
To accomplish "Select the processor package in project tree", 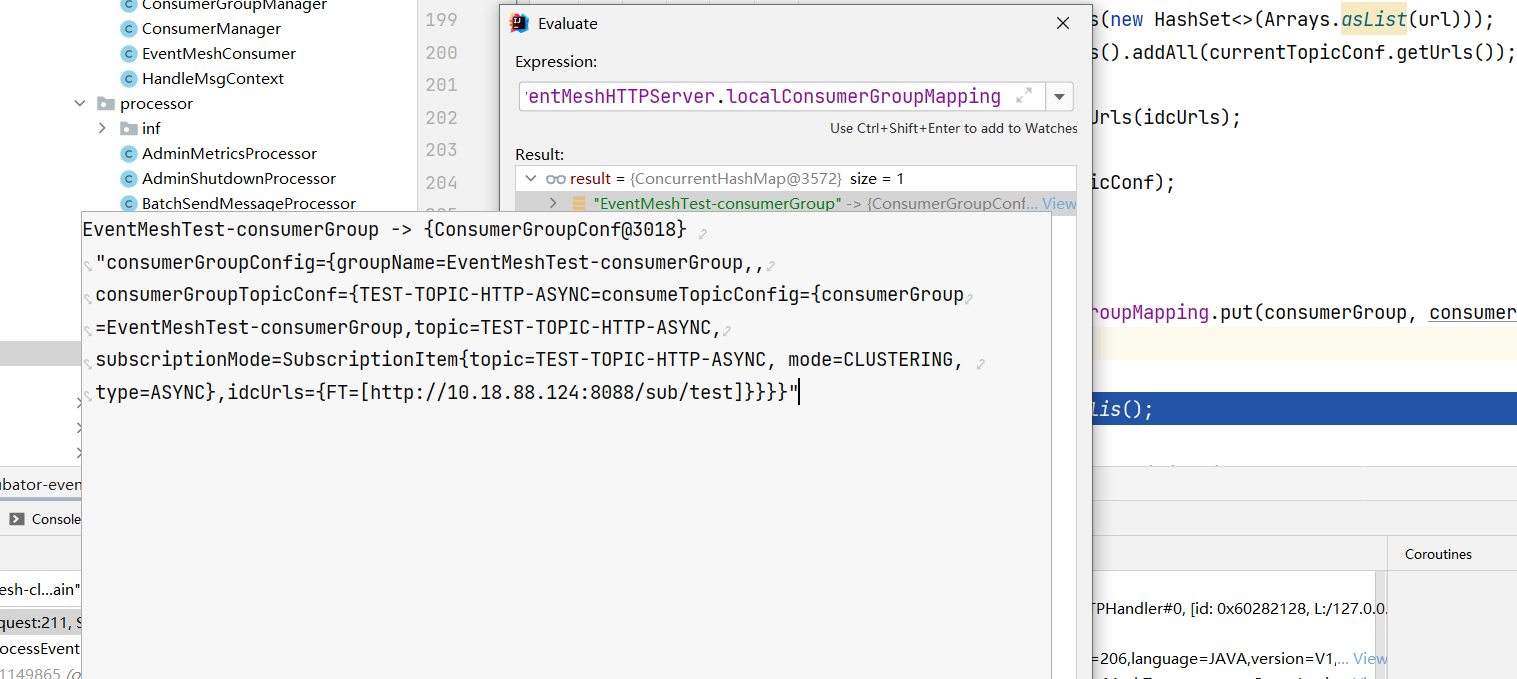I will (156, 104).
